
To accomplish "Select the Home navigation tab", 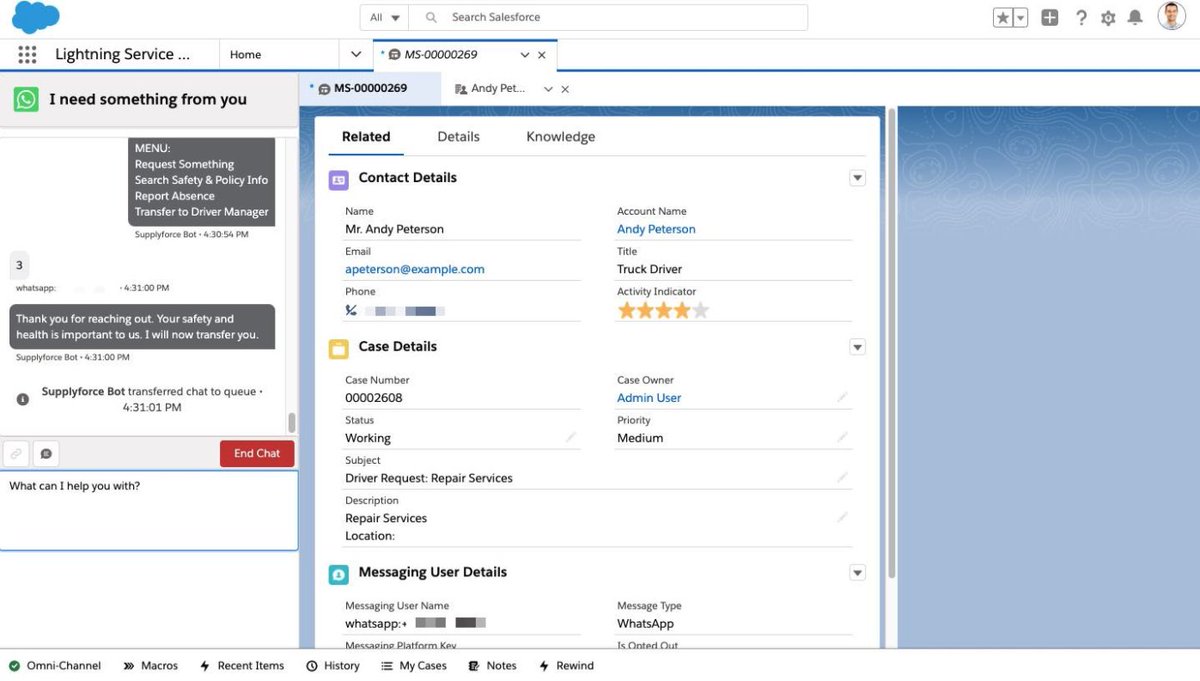I will point(246,55).
